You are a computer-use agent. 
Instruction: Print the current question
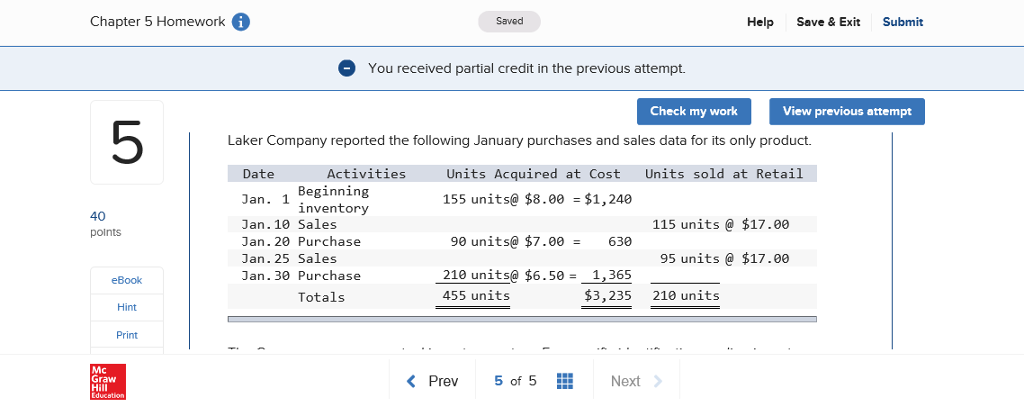(x=127, y=335)
